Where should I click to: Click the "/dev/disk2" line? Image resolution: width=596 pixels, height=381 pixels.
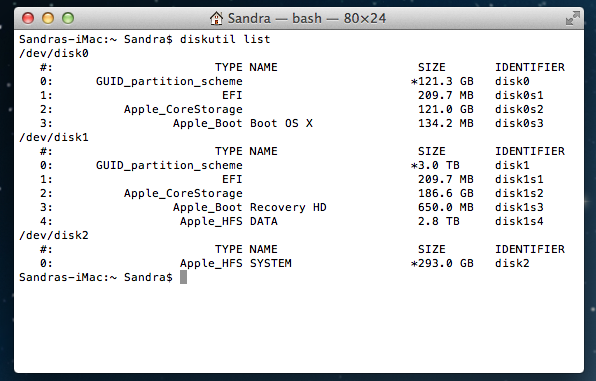[54, 235]
